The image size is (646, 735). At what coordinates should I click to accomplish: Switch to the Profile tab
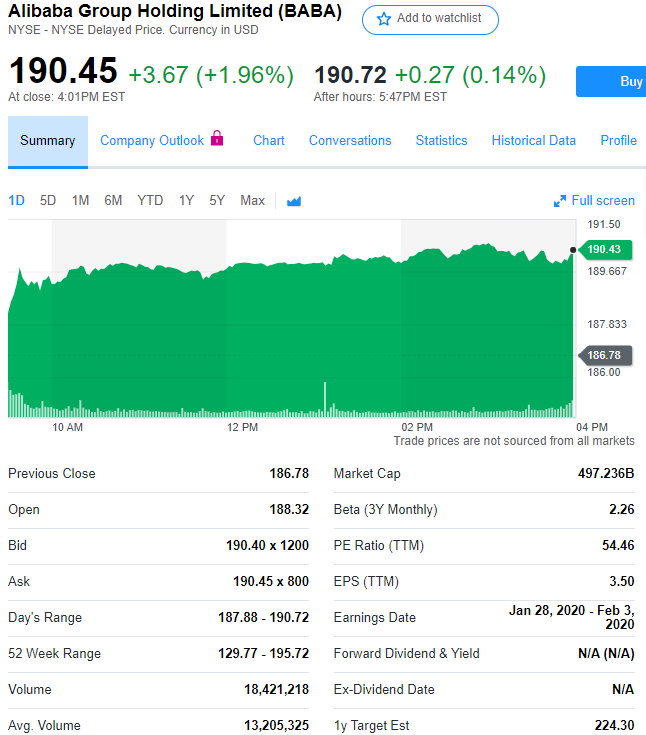(619, 141)
